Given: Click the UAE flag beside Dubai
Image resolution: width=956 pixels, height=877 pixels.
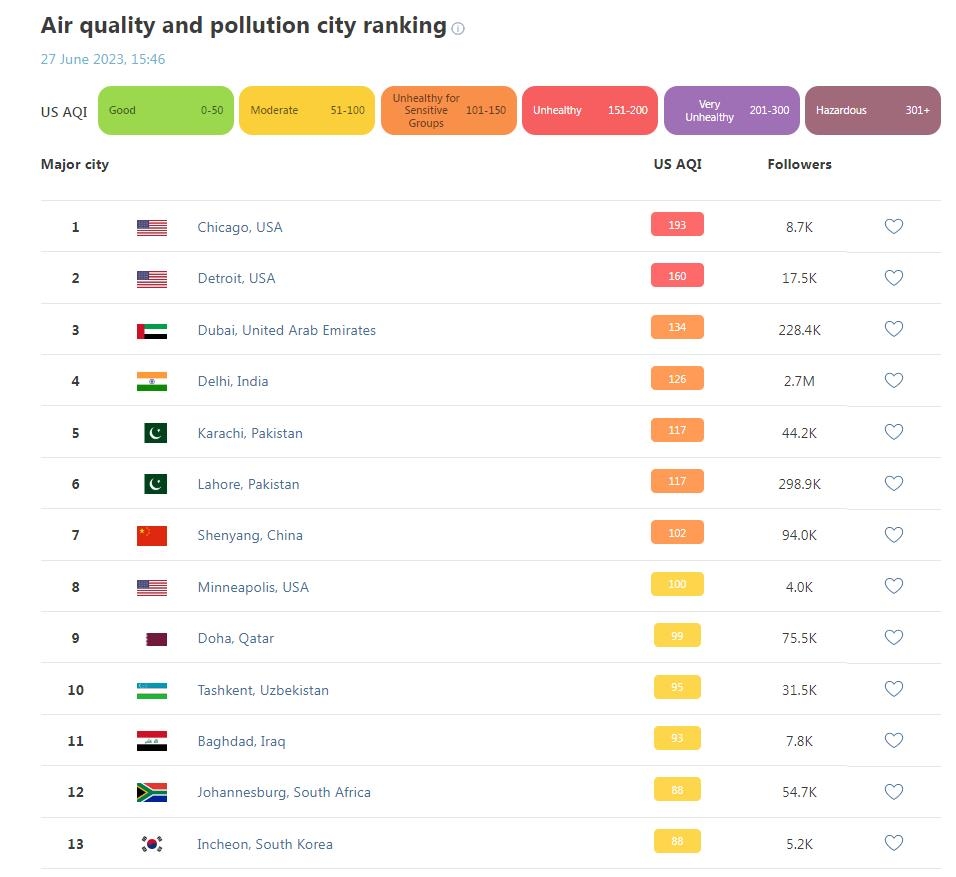Looking at the screenshot, I should [x=152, y=331].
